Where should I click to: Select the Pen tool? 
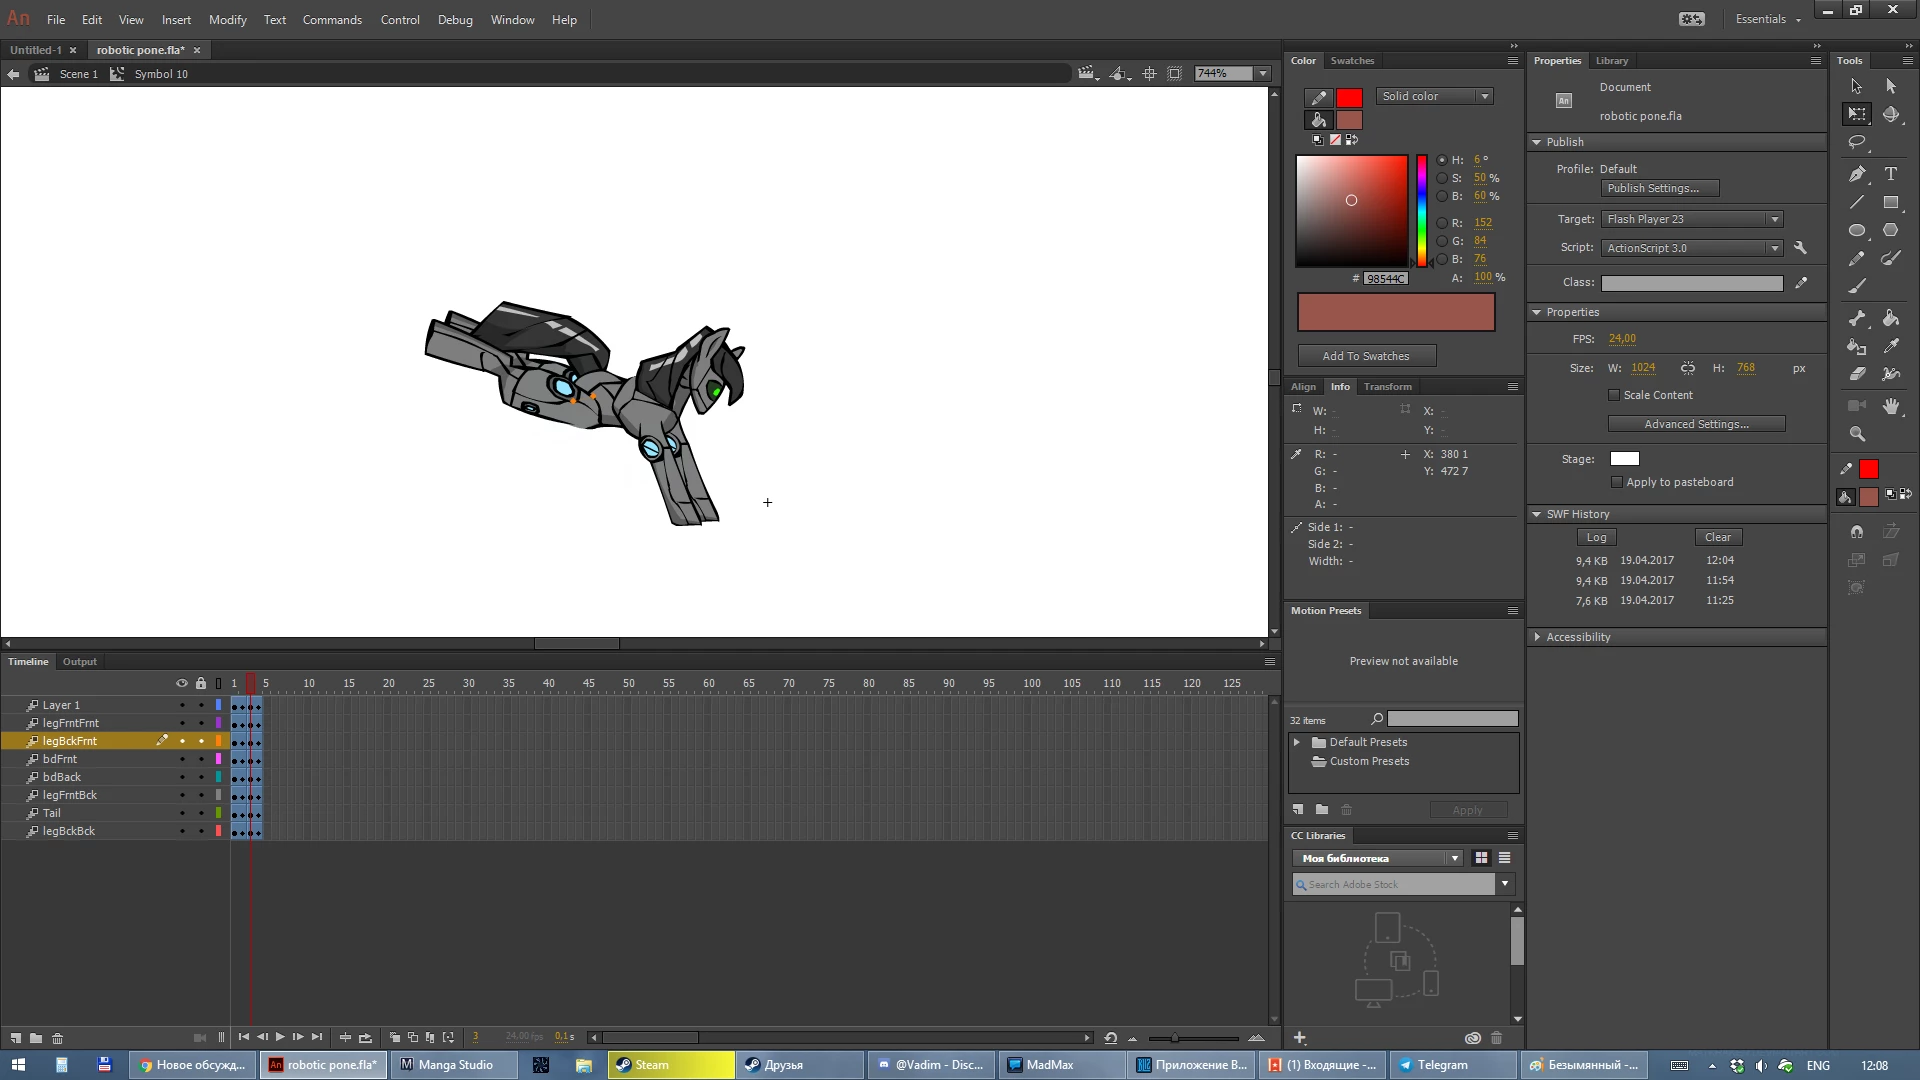(1857, 174)
